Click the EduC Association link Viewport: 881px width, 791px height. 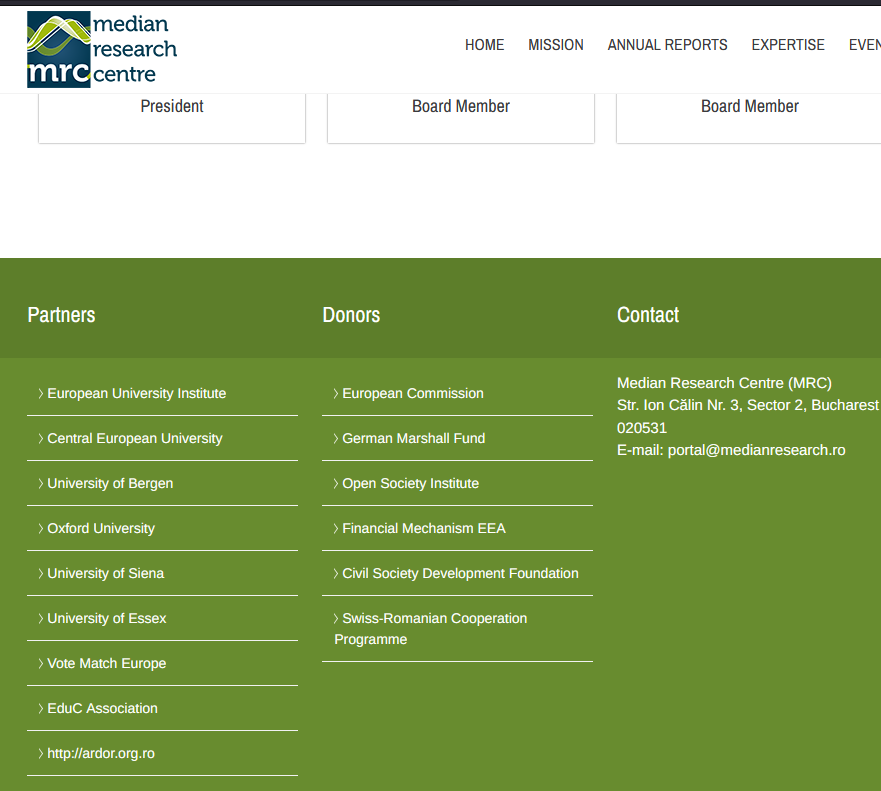point(102,708)
